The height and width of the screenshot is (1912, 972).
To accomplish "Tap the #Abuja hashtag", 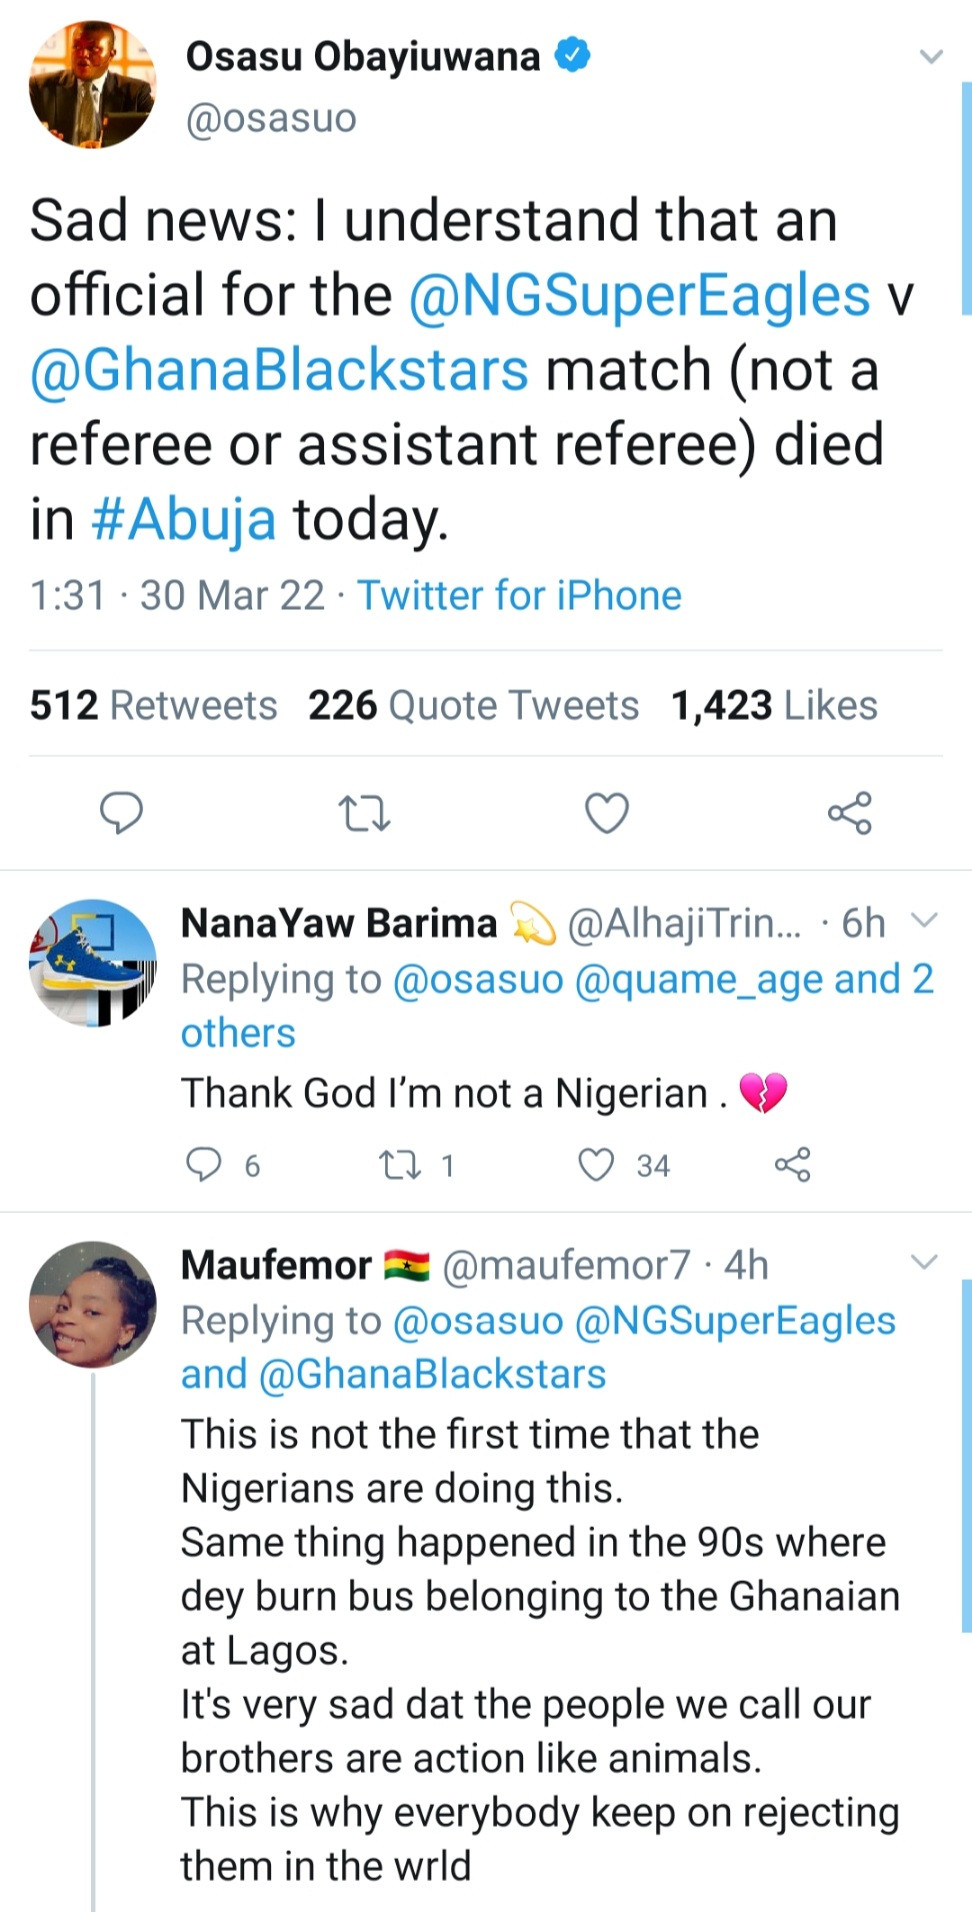I will pos(183,519).
